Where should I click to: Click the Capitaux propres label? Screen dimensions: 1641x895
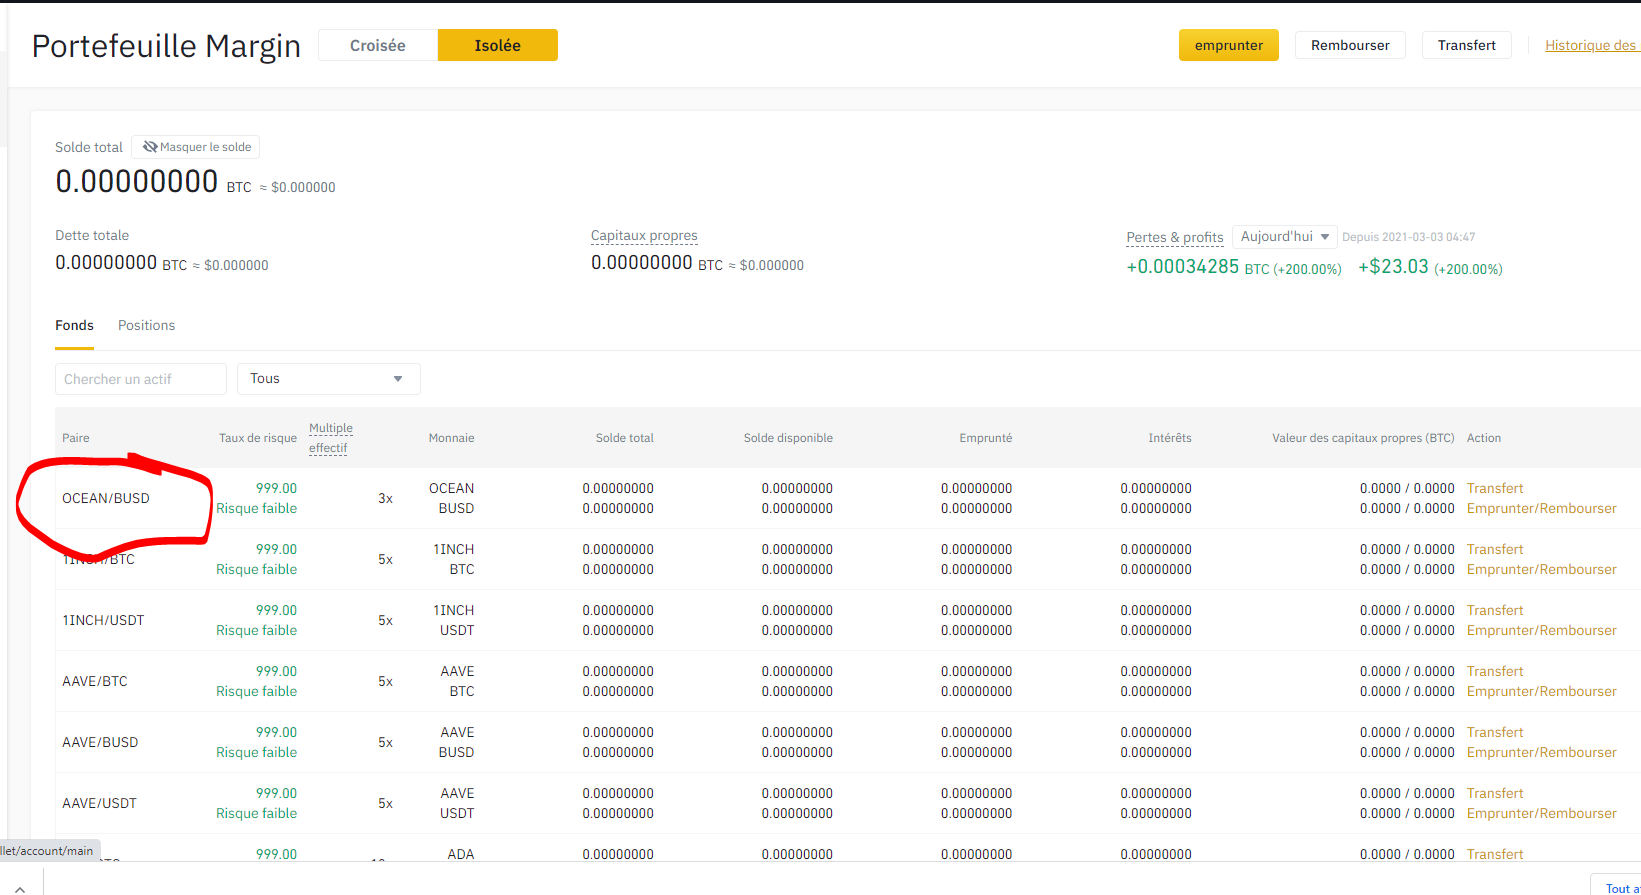click(x=644, y=236)
